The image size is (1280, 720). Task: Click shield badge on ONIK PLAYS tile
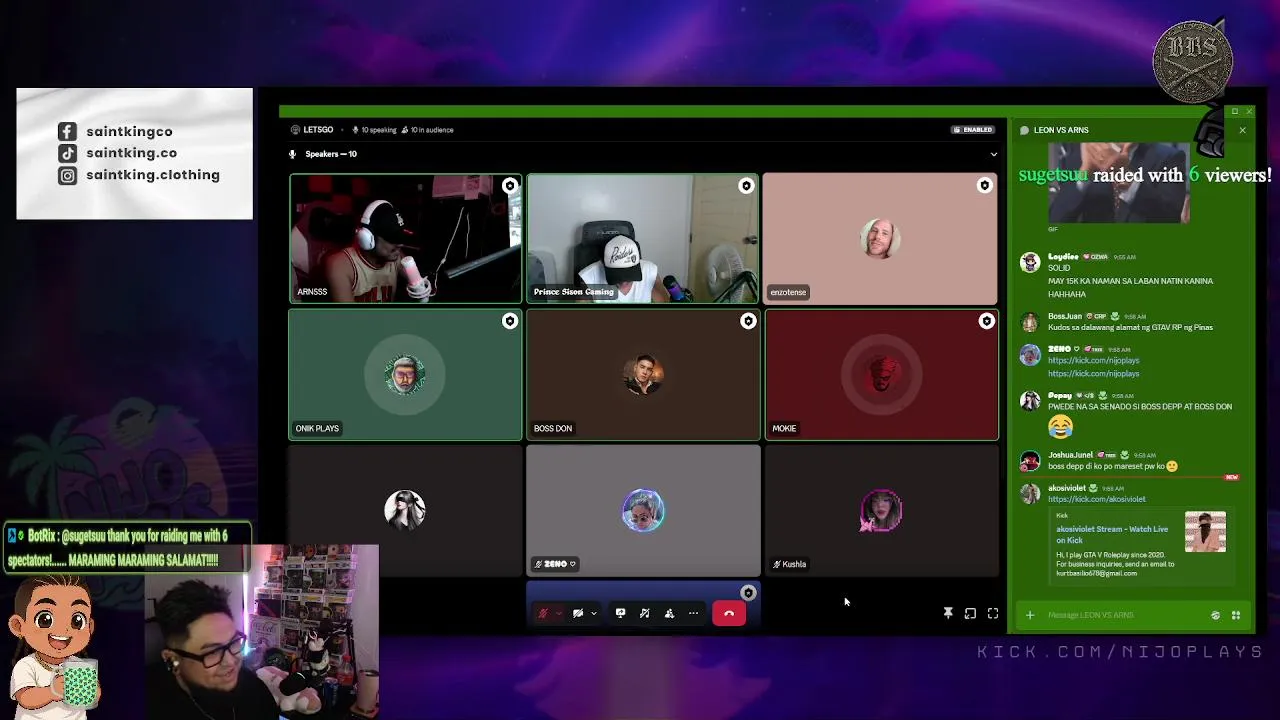pos(510,321)
